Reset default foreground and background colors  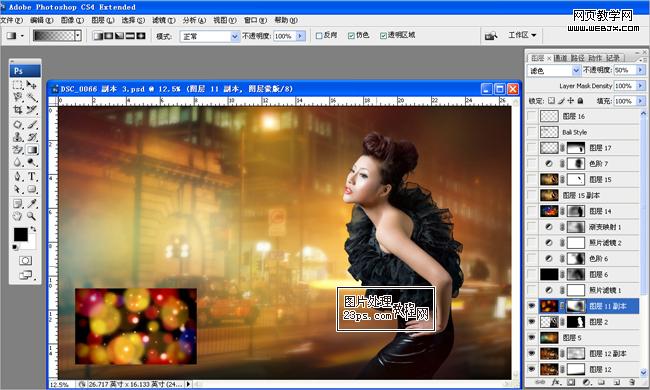point(16,247)
